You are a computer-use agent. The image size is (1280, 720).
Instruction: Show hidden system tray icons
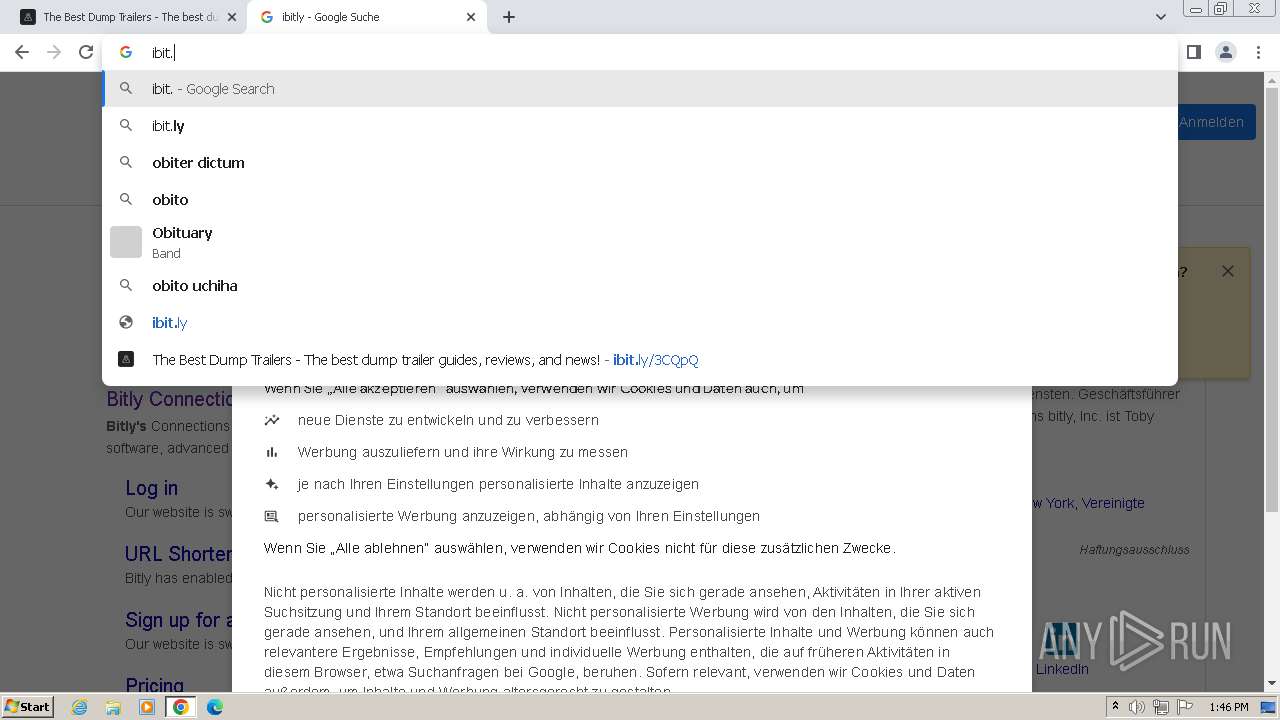point(1115,707)
